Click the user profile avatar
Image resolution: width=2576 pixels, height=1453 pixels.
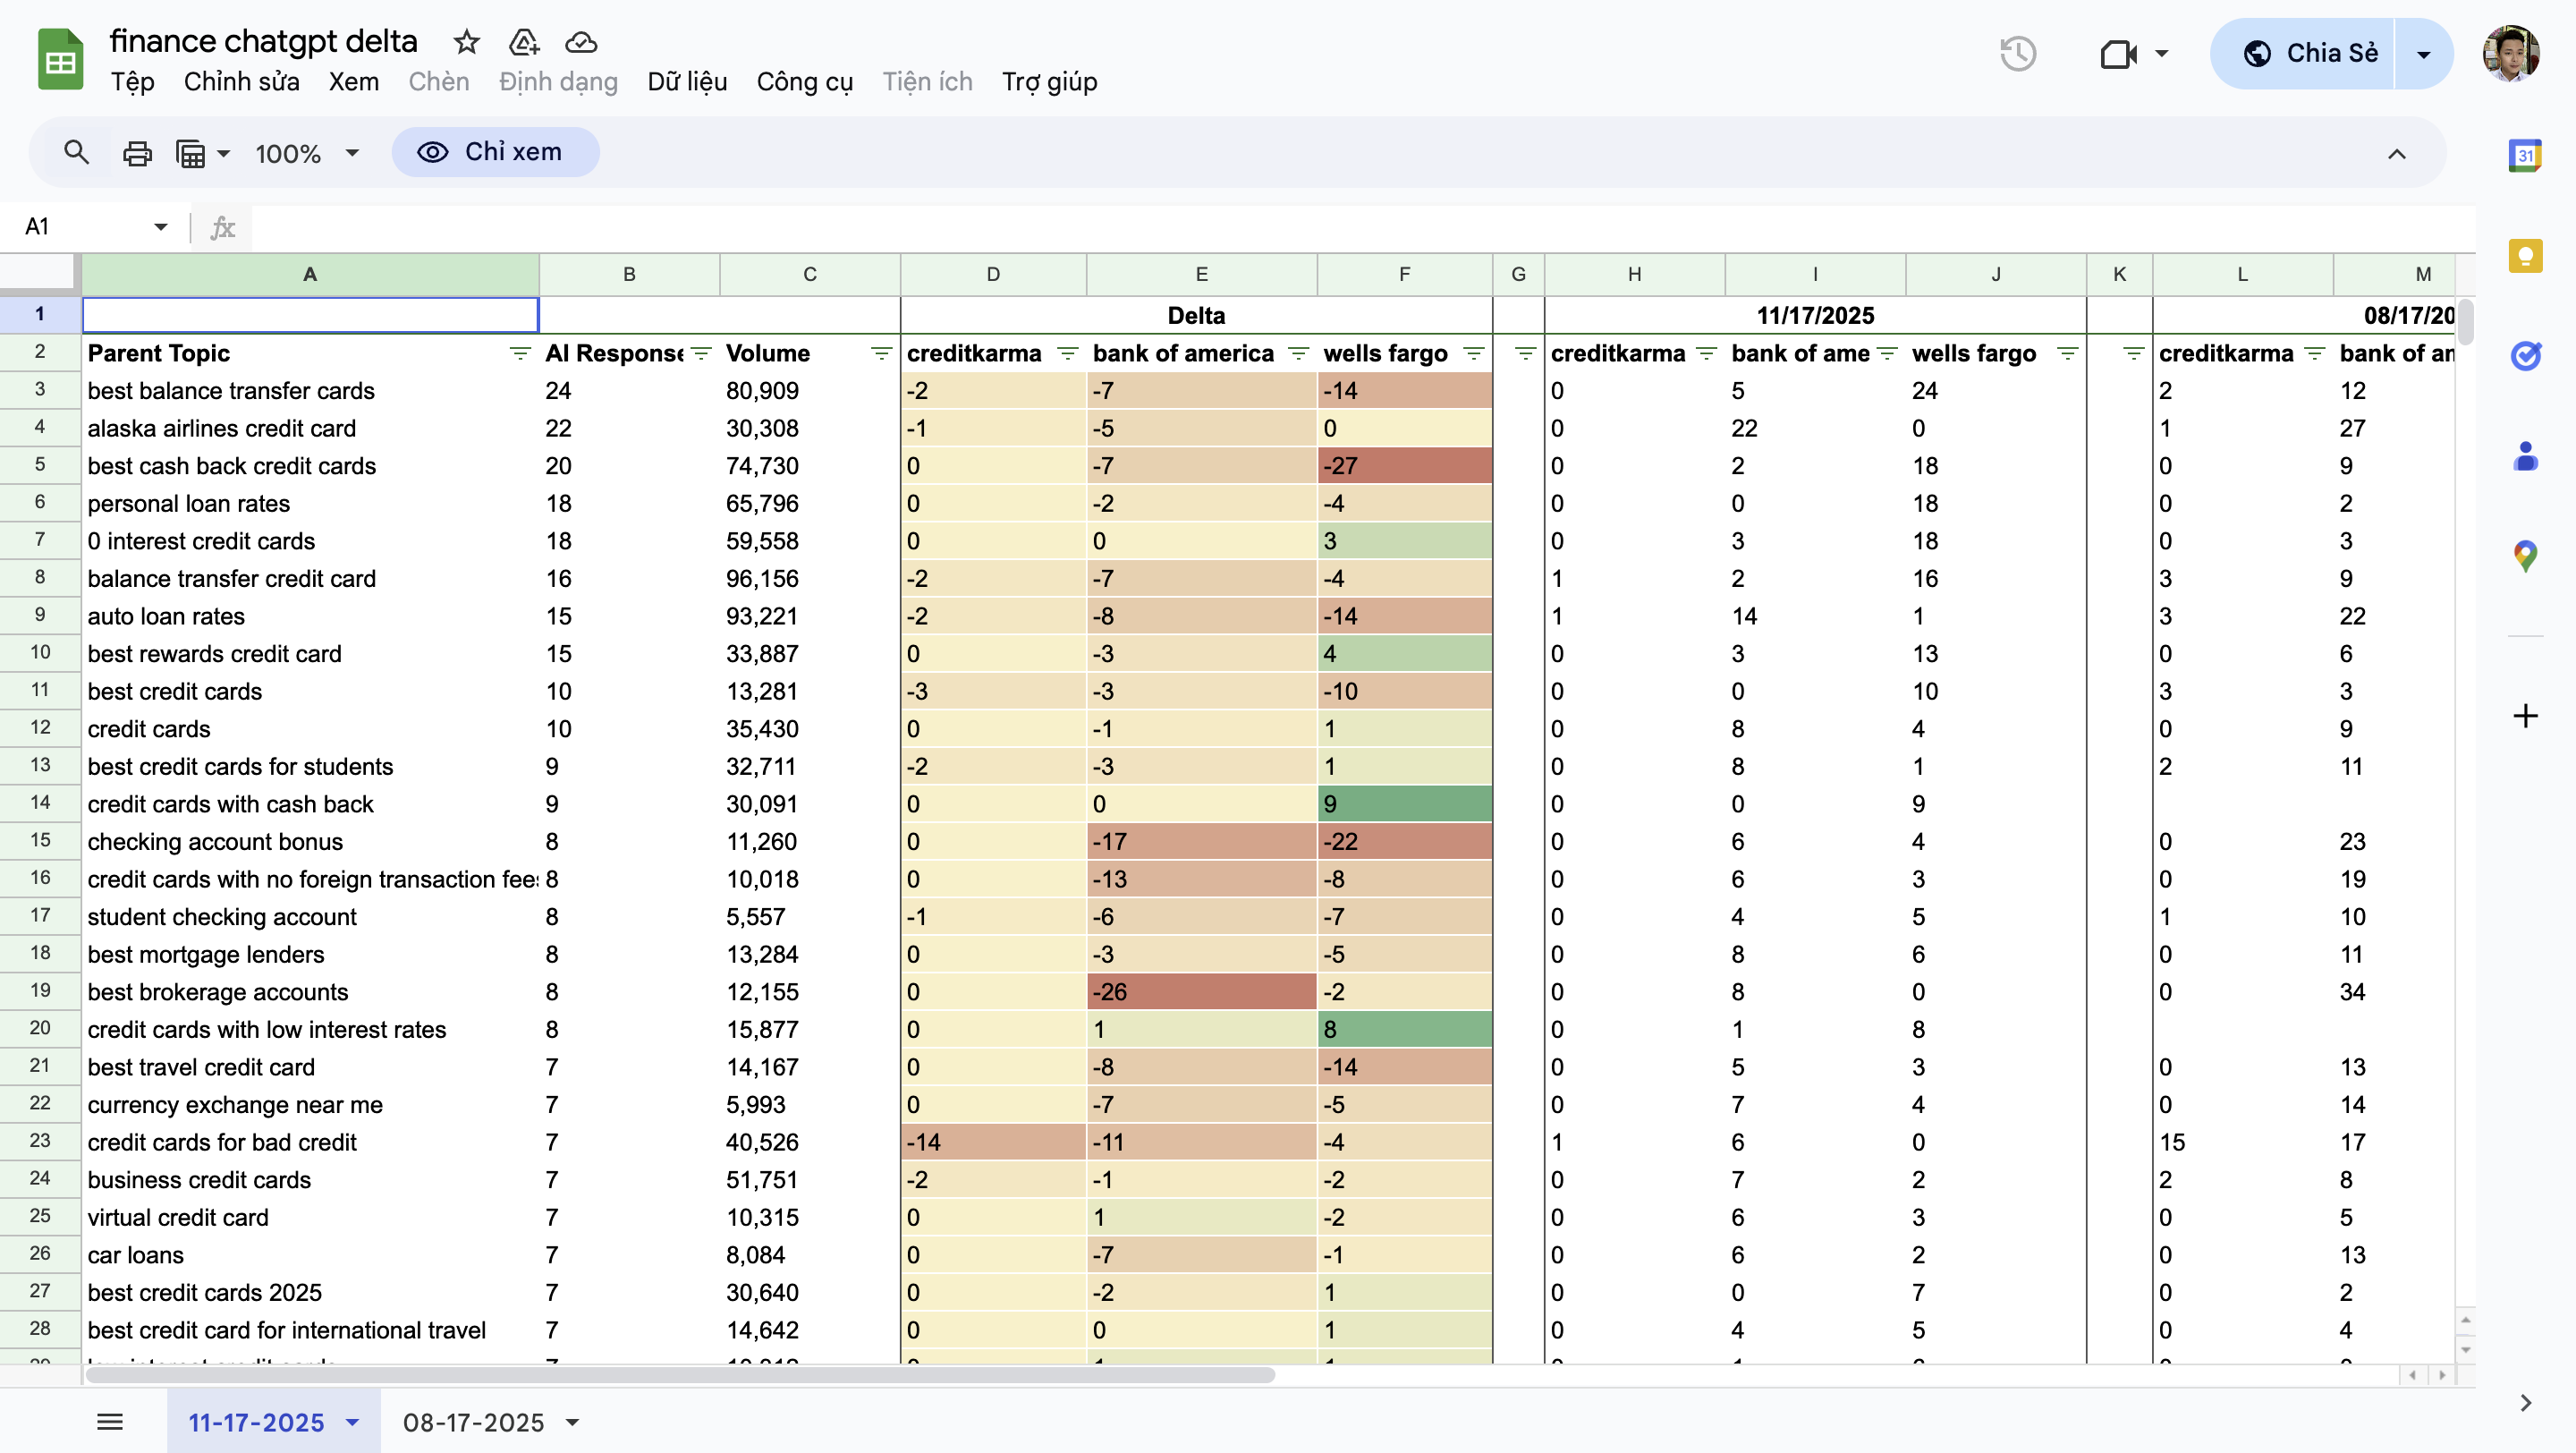pyautogui.click(x=2510, y=53)
